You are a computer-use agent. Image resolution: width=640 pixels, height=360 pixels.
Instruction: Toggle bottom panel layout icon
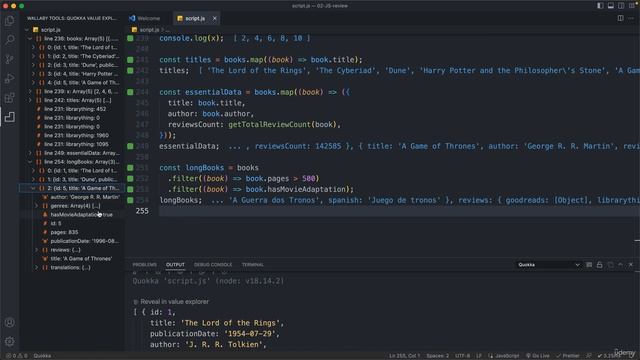pos(611,6)
